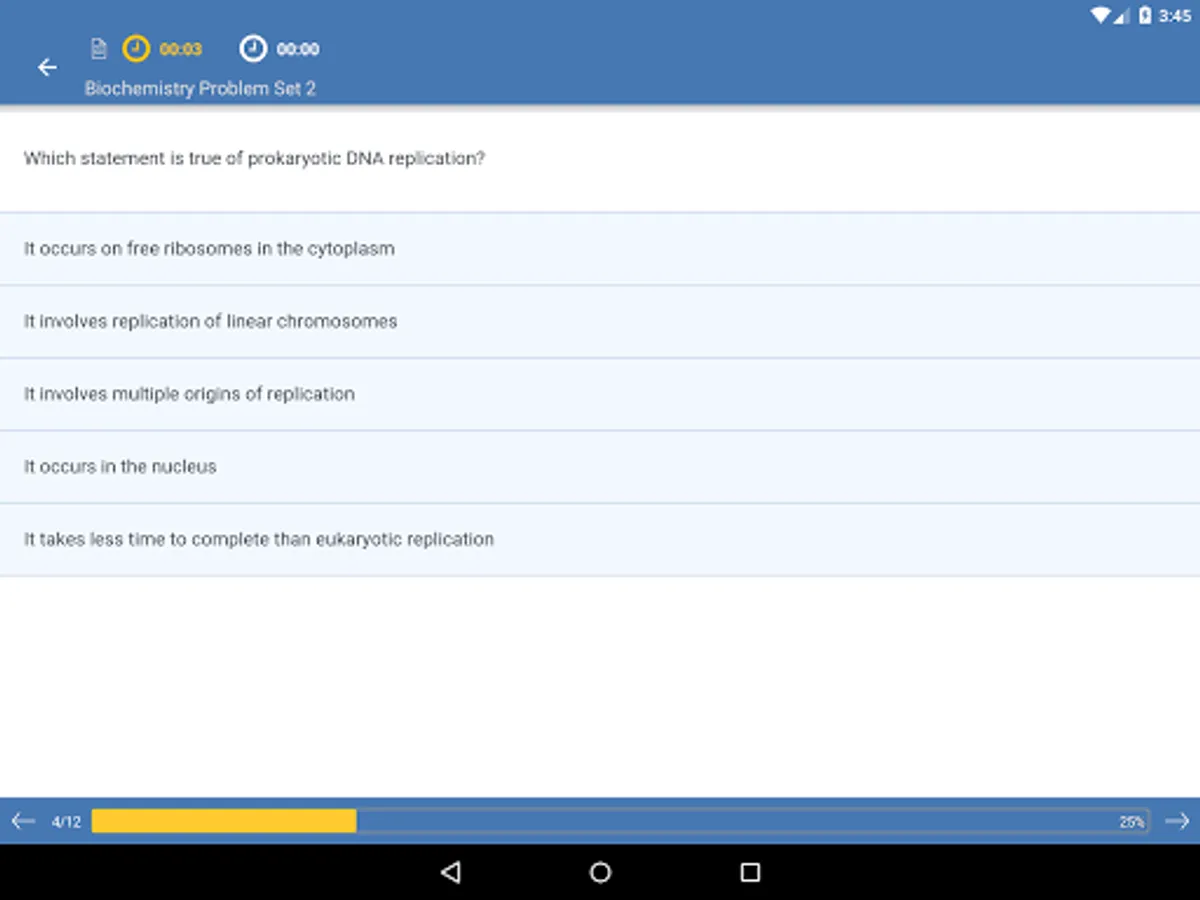Tap the 25% progress label
The image size is (1200, 900).
click(x=1132, y=822)
